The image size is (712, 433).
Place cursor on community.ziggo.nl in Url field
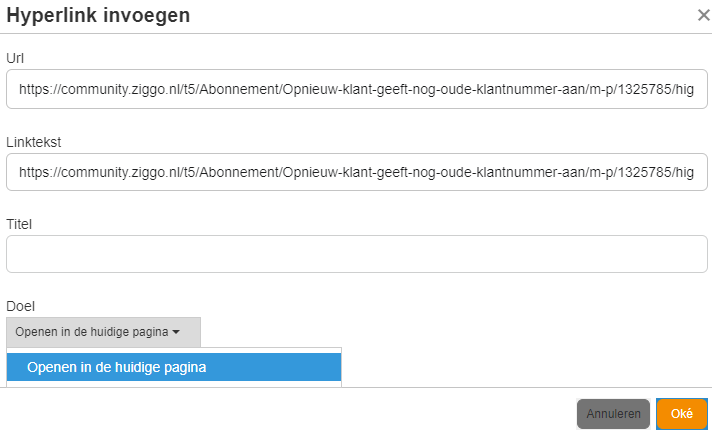coord(120,89)
